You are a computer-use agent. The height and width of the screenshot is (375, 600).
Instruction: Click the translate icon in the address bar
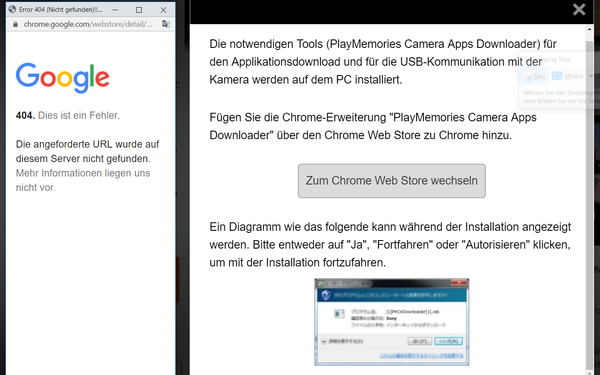(x=166, y=24)
